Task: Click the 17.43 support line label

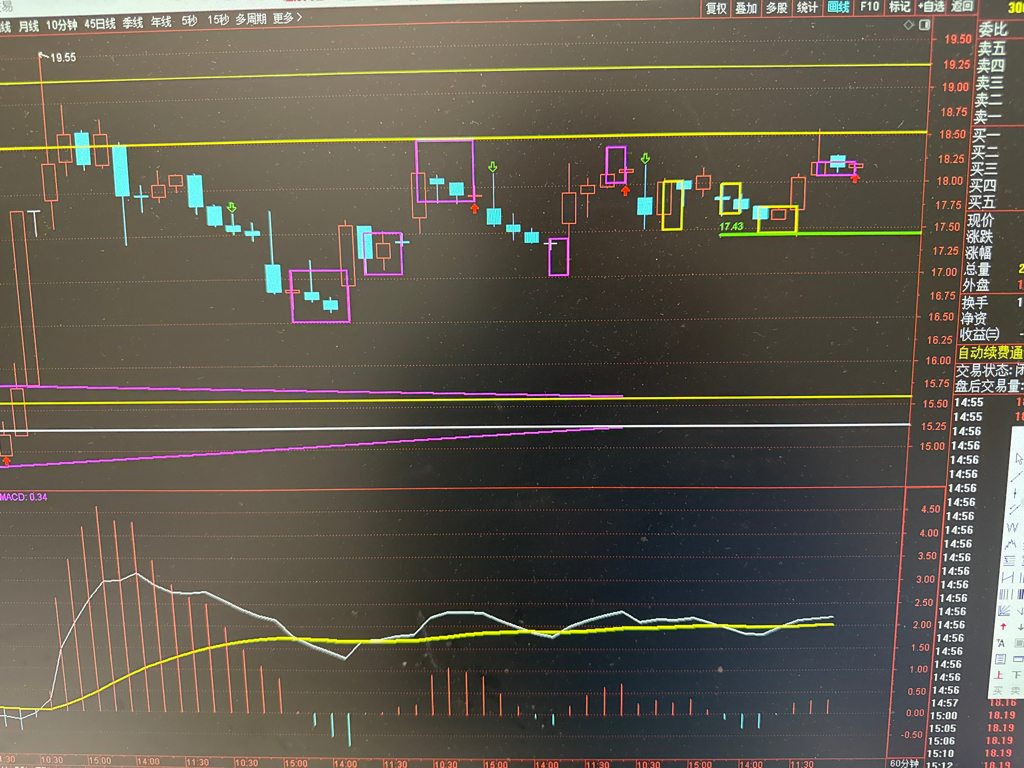Action: 731,227
